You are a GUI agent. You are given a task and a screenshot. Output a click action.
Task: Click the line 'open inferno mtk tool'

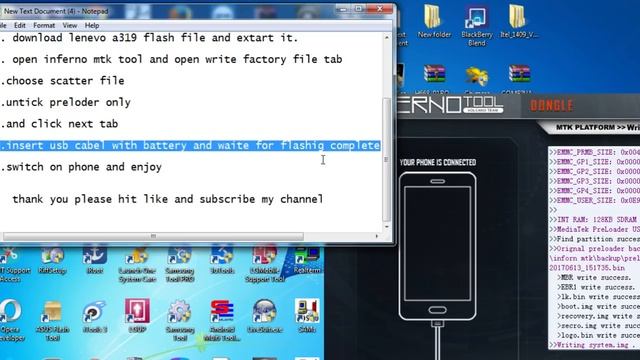[171, 60]
